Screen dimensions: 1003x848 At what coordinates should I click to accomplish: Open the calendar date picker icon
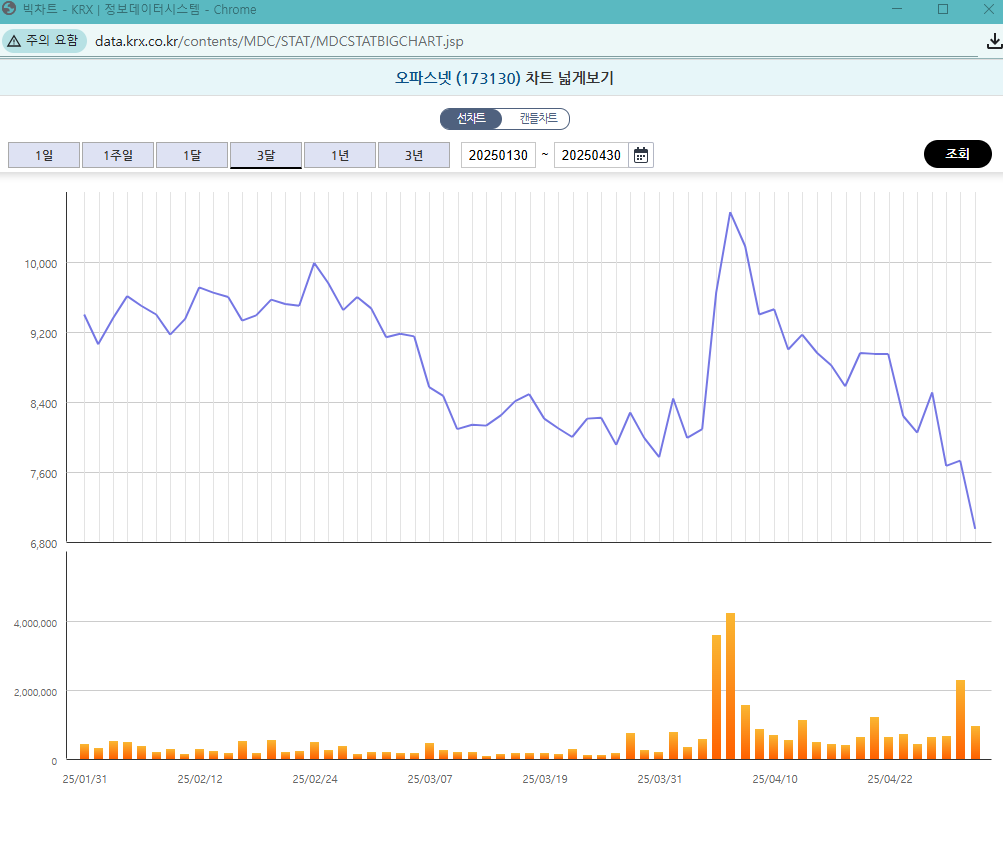[639, 154]
